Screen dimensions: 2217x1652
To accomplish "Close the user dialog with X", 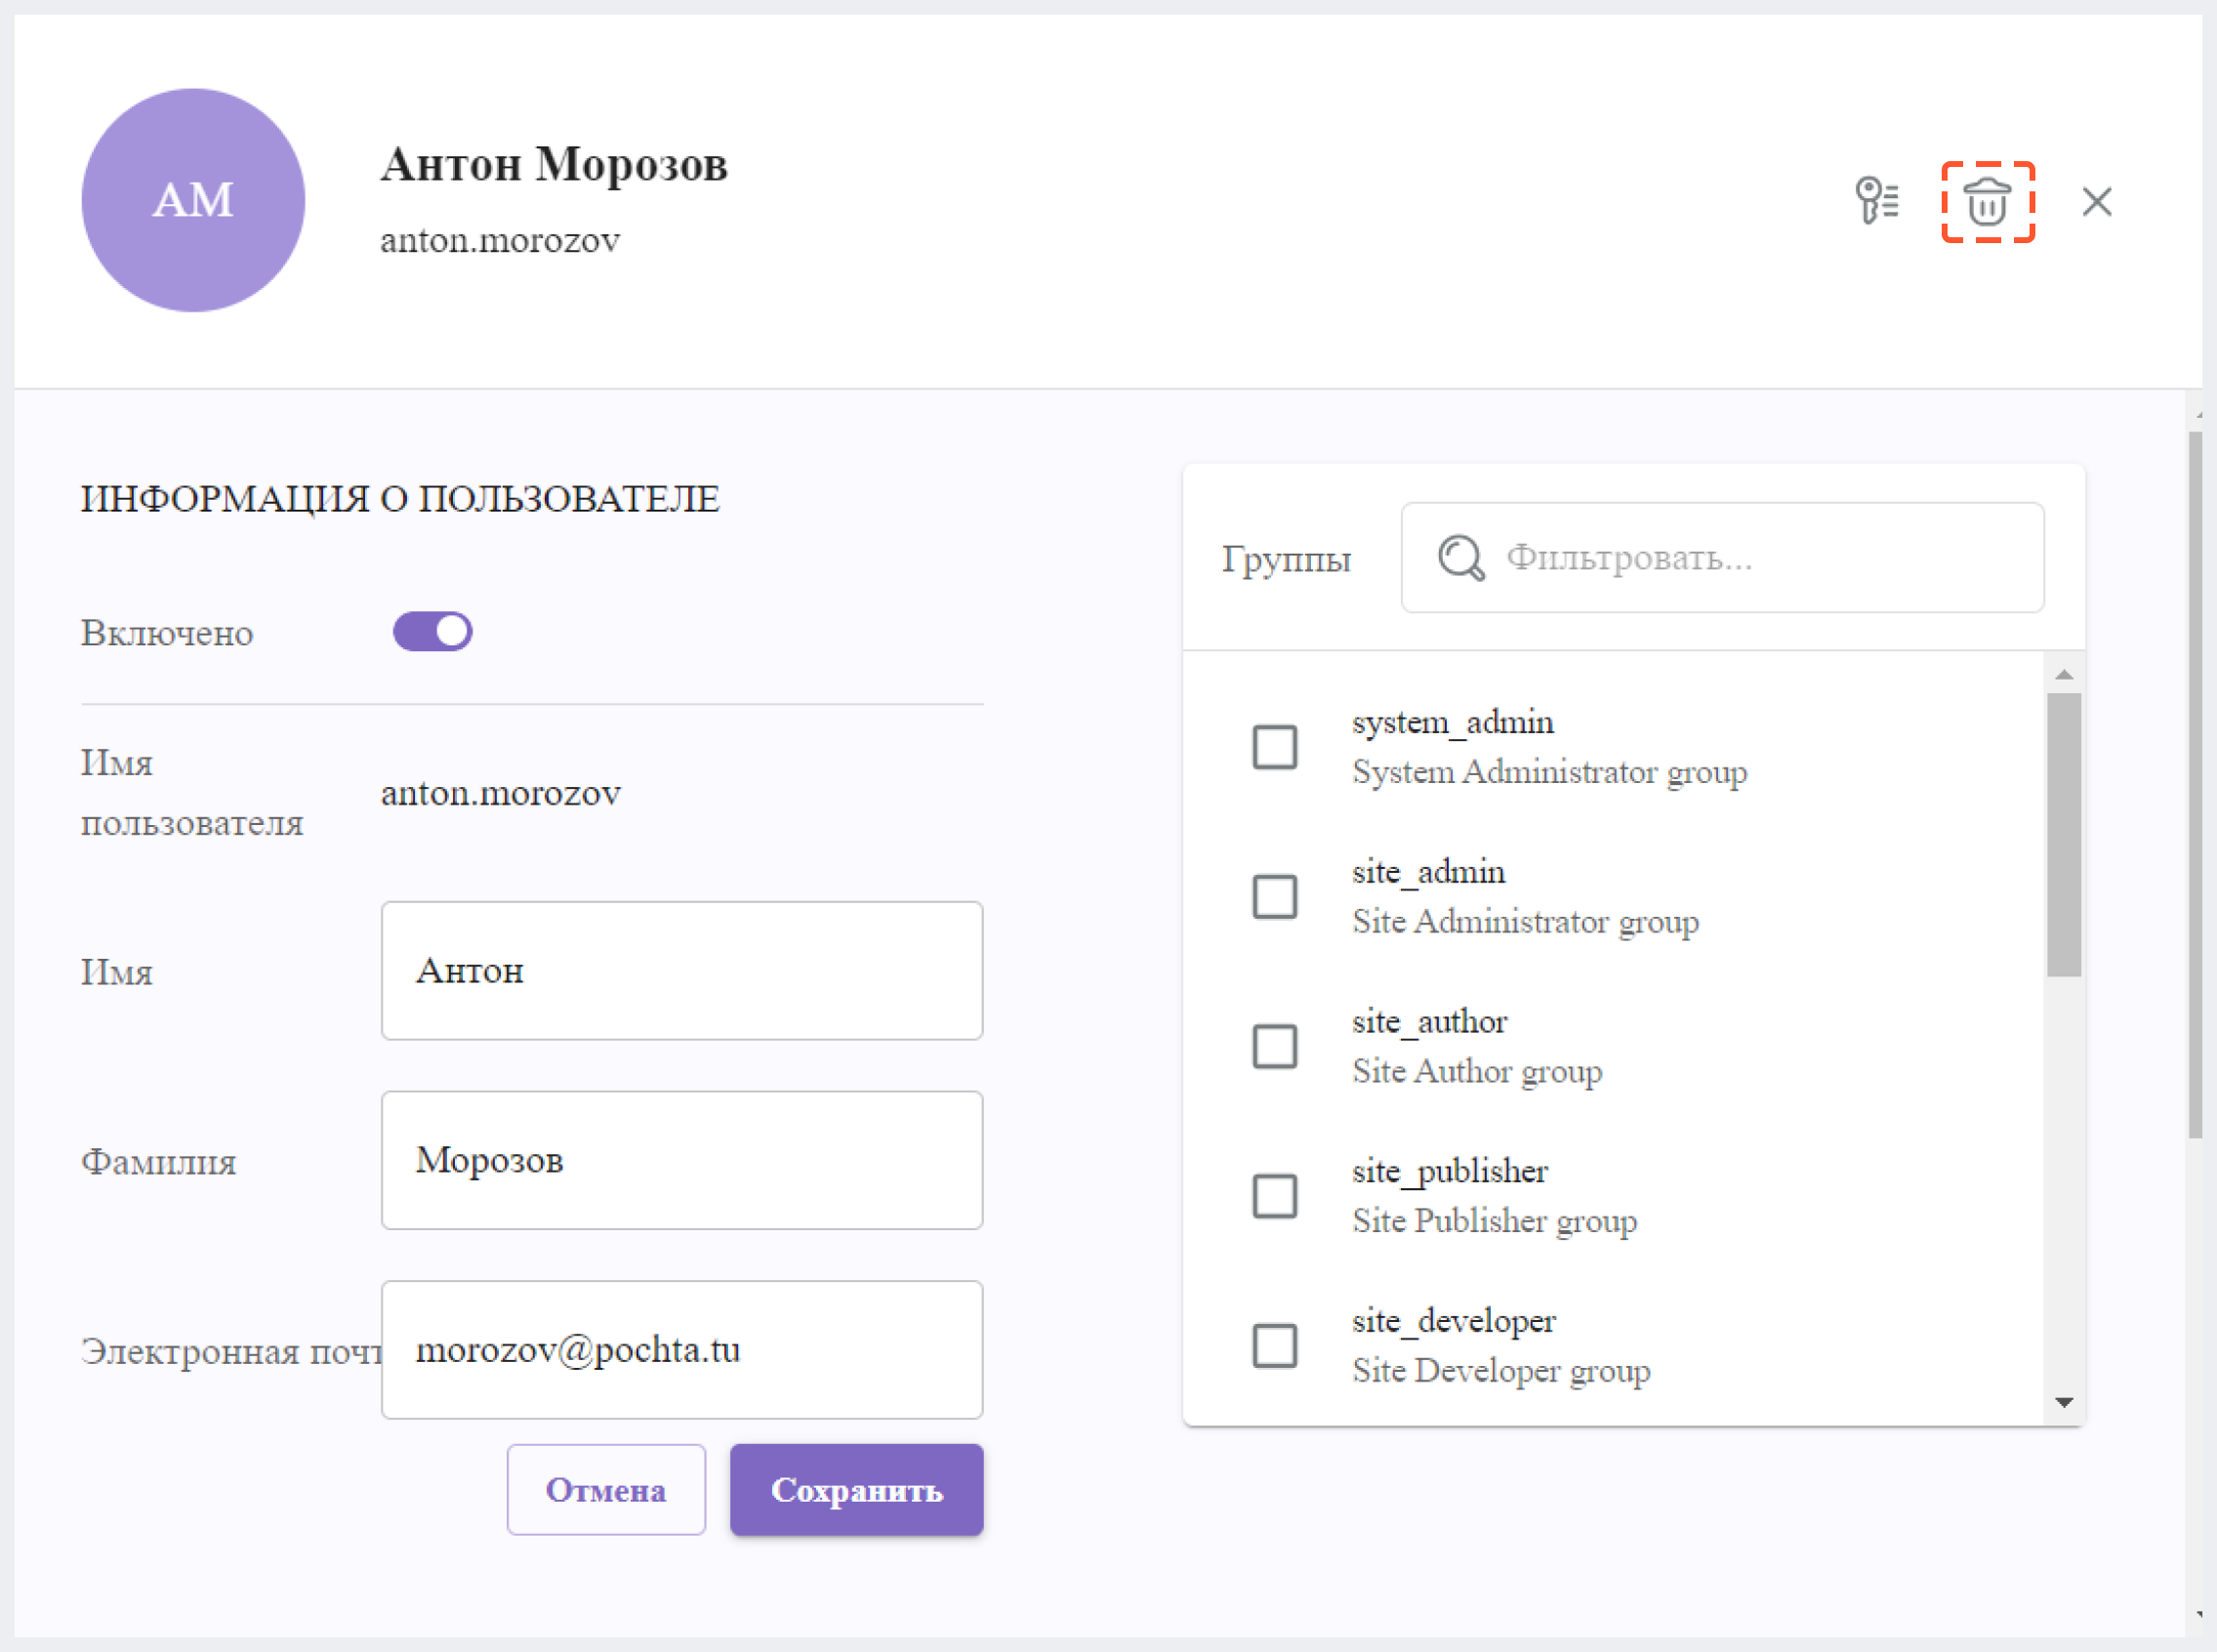I will click(2097, 201).
